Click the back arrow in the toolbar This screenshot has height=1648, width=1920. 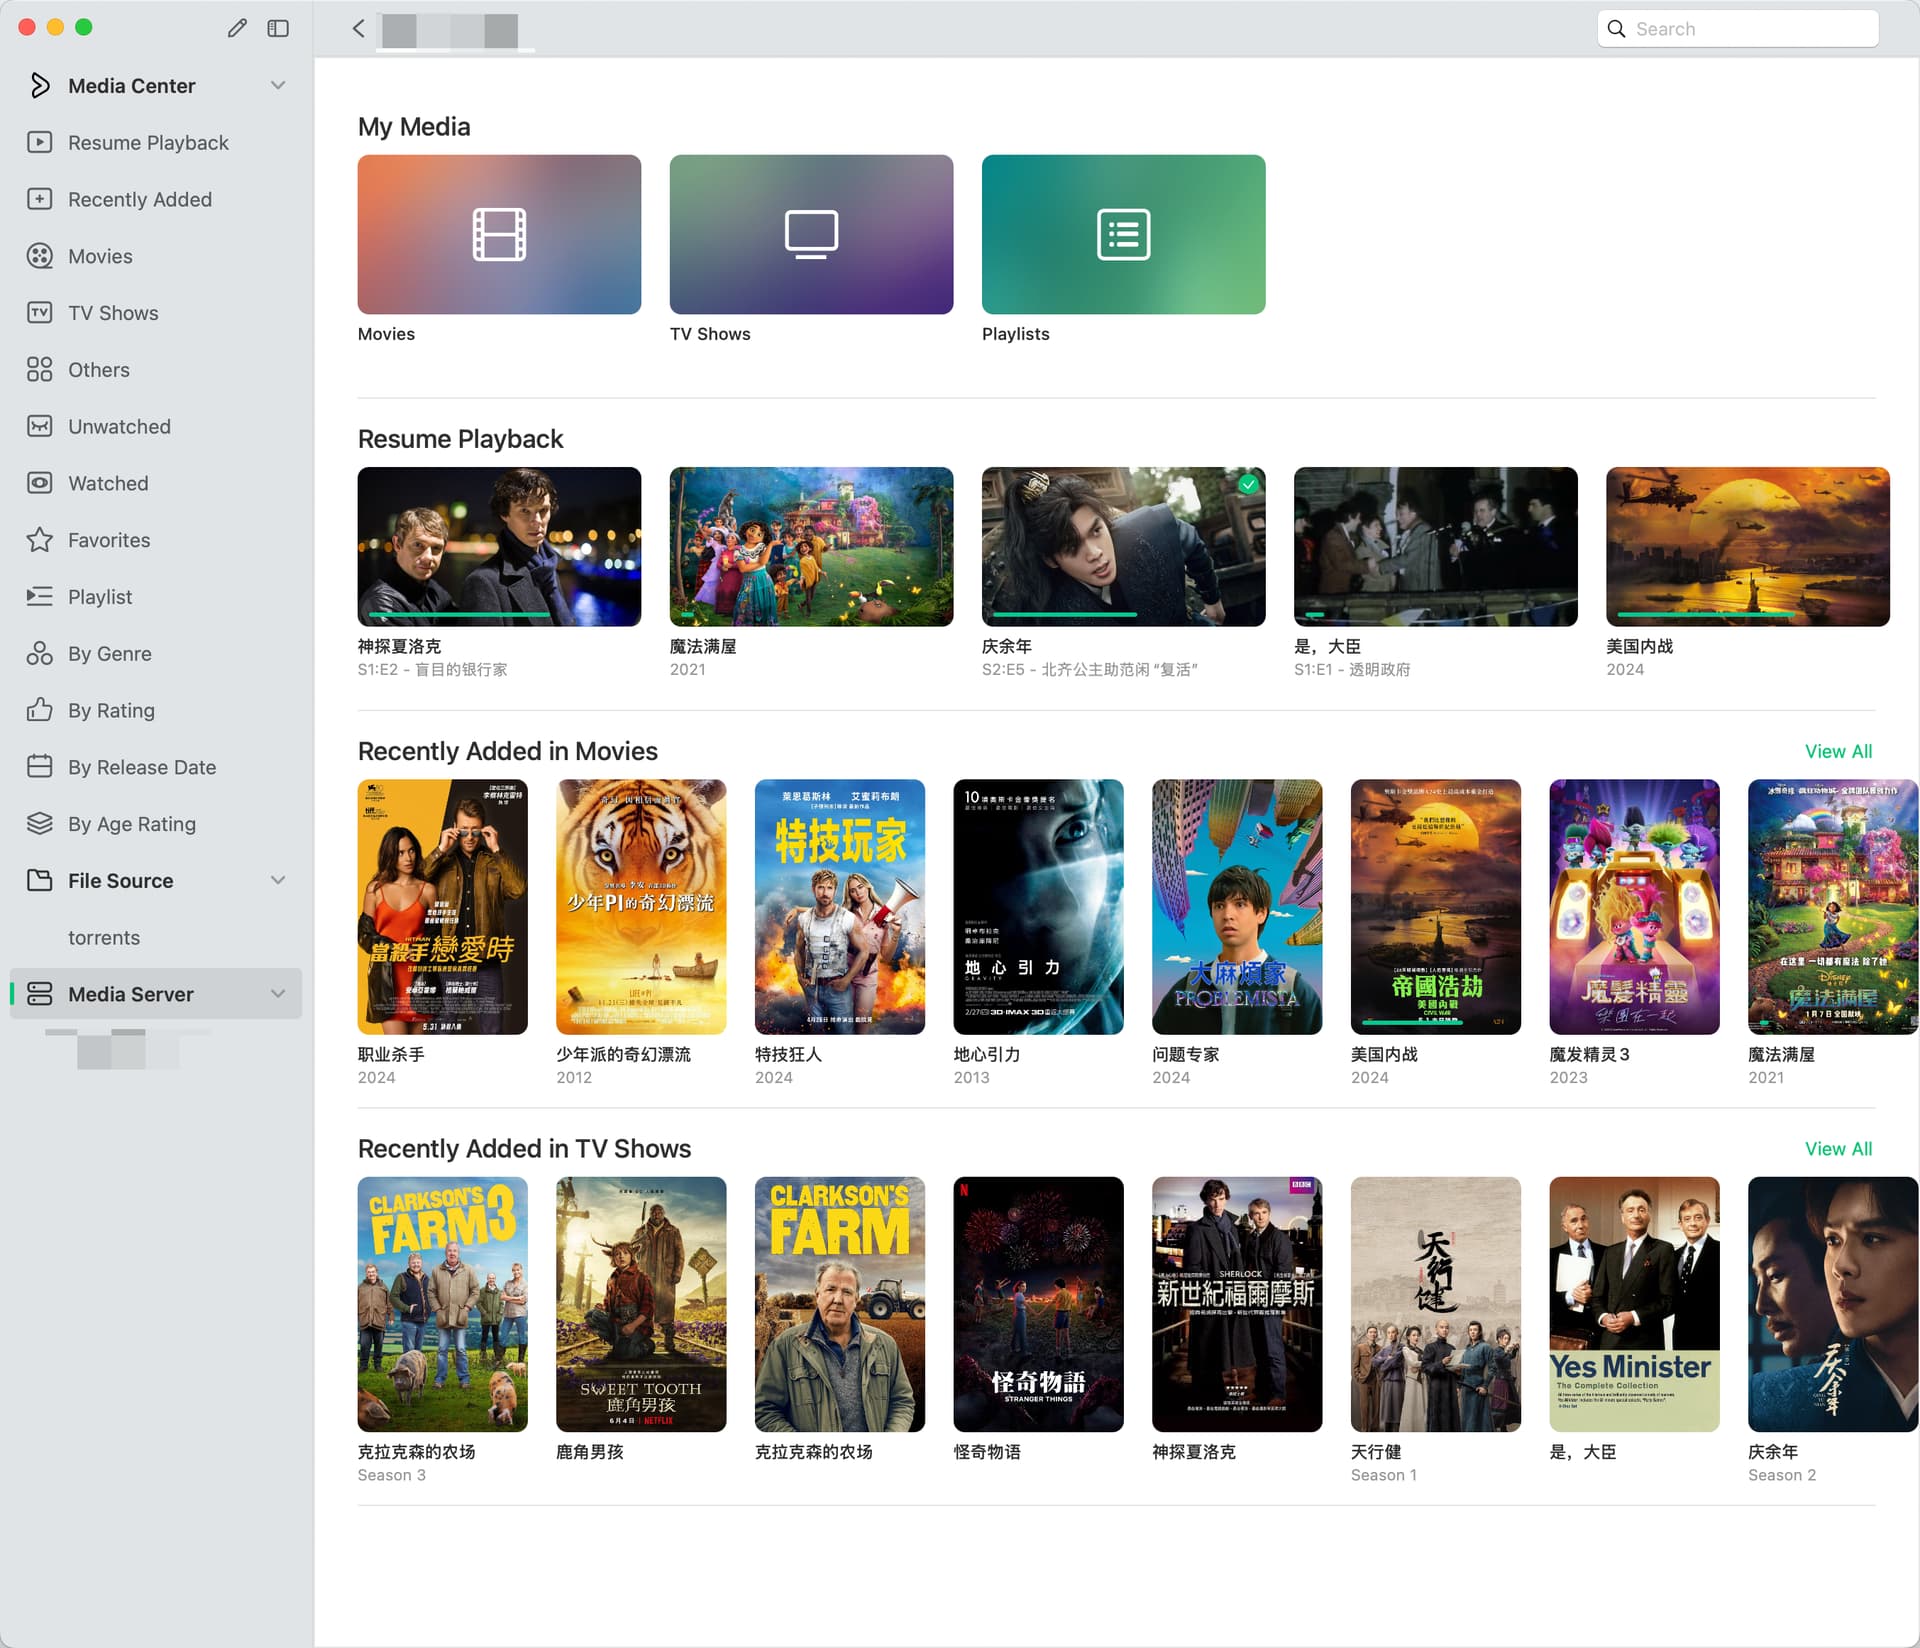pyautogui.click(x=358, y=28)
